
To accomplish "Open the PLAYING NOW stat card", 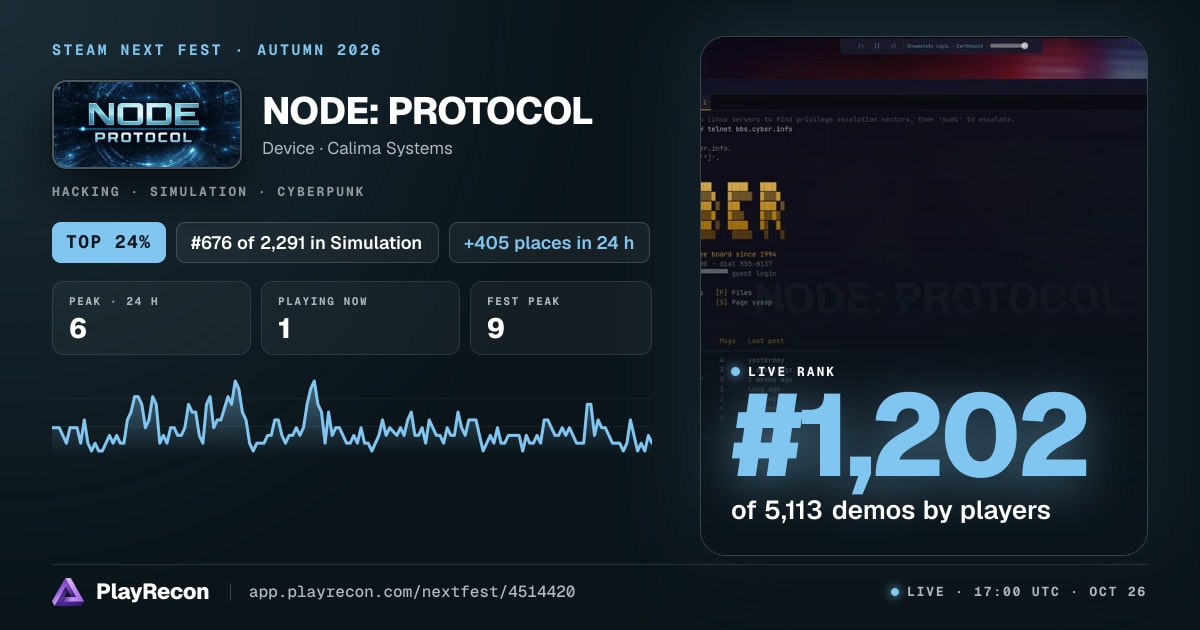I will [360, 318].
